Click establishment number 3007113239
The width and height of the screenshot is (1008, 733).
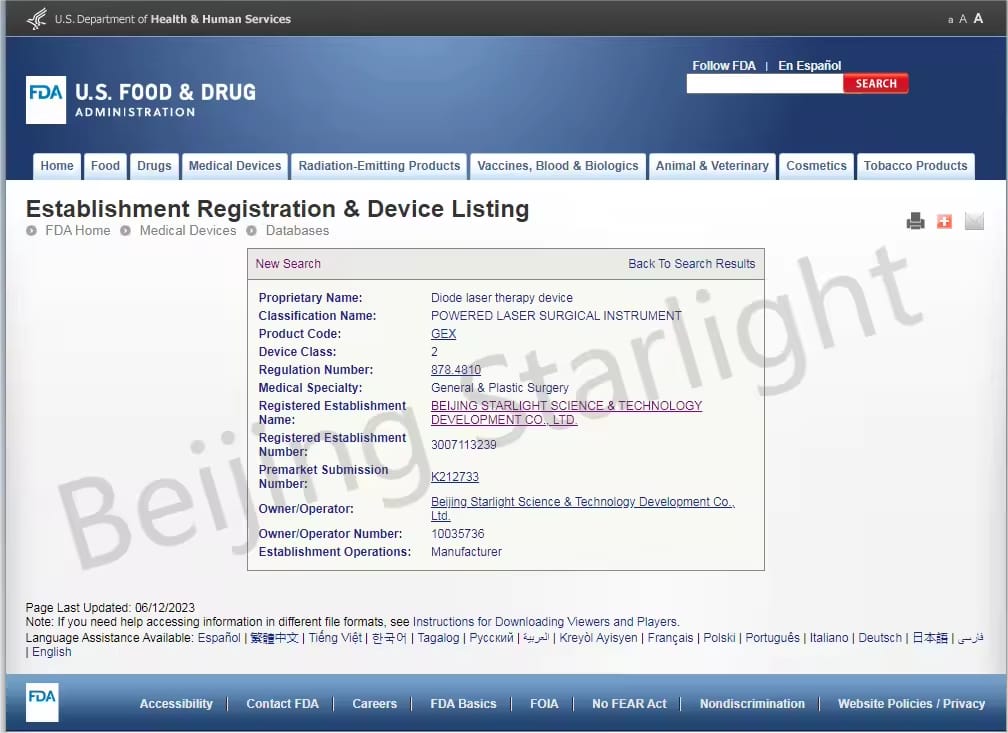pyautogui.click(x=464, y=445)
